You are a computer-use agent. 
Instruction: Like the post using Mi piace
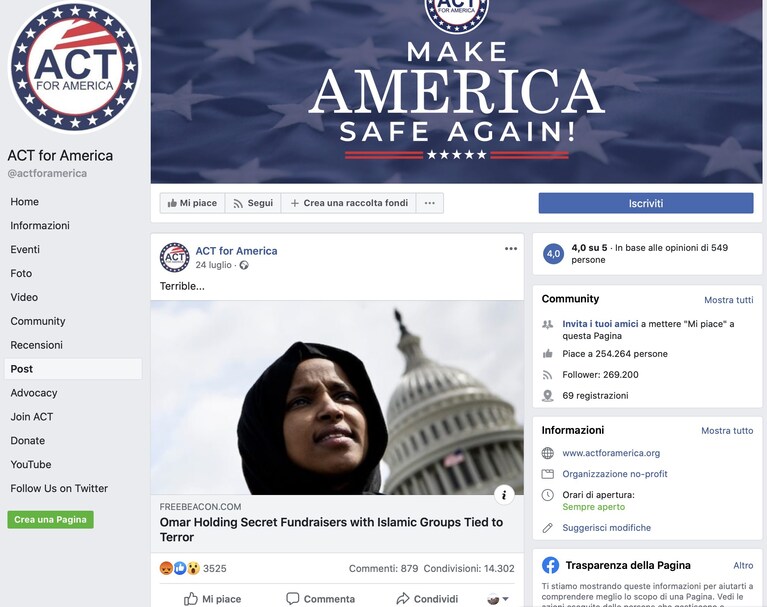point(212,599)
